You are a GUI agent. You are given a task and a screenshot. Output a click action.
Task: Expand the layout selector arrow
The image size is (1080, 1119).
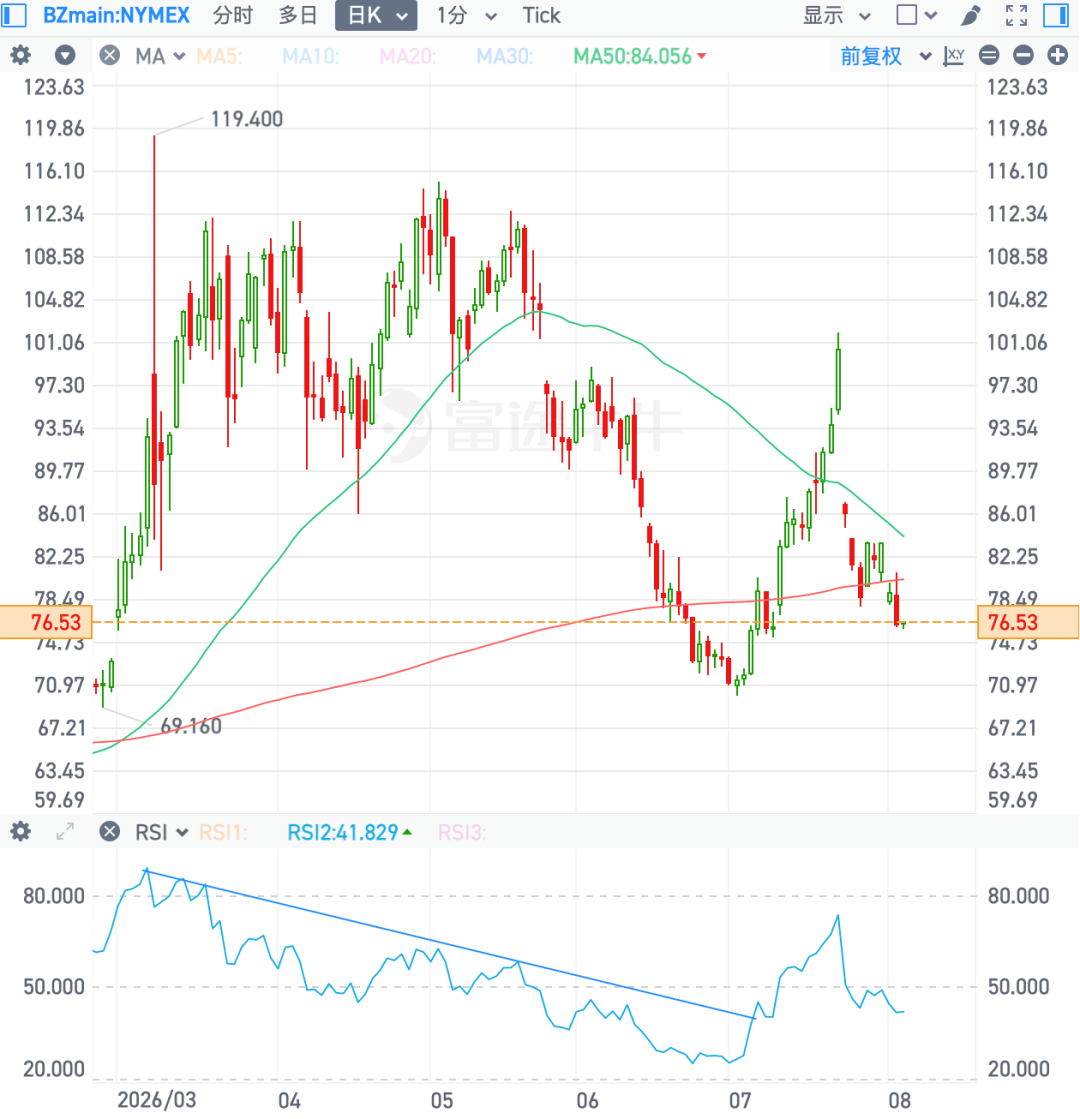click(930, 15)
